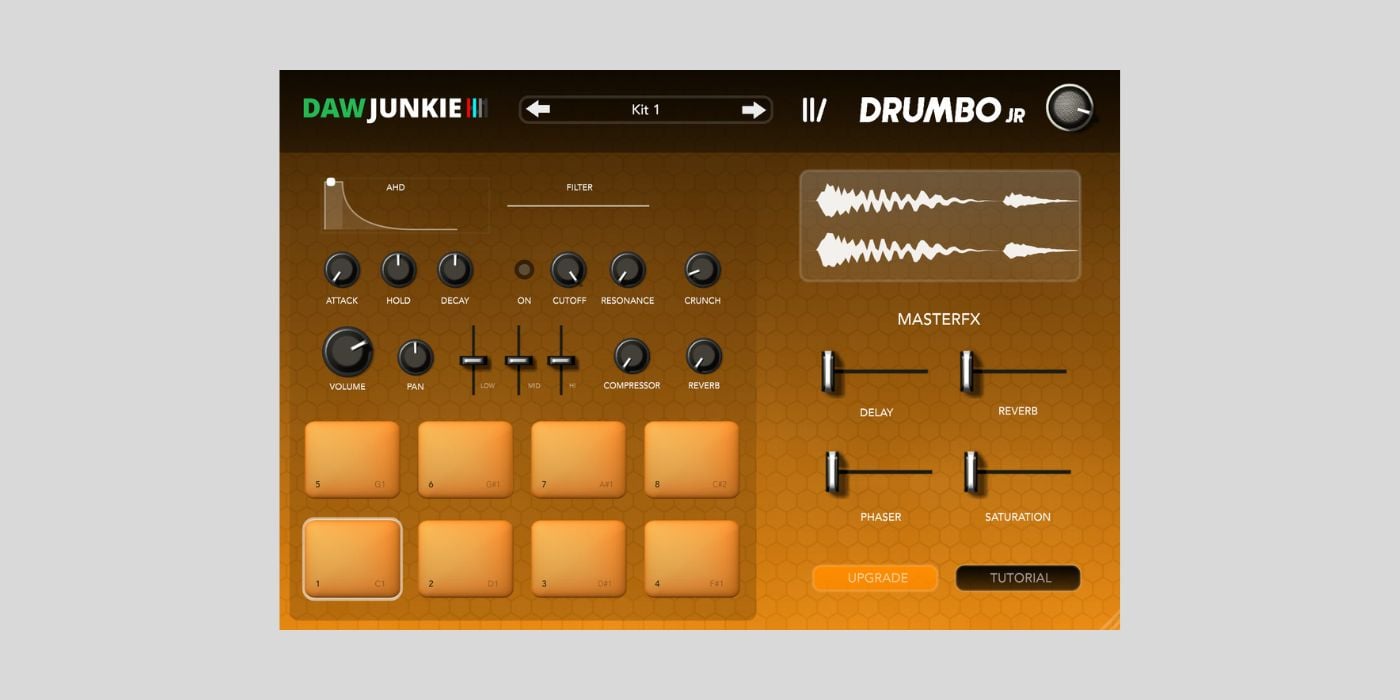This screenshot has height=700, width=1400.
Task: Click the DAW Junkie logo
Action: point(396,108)
